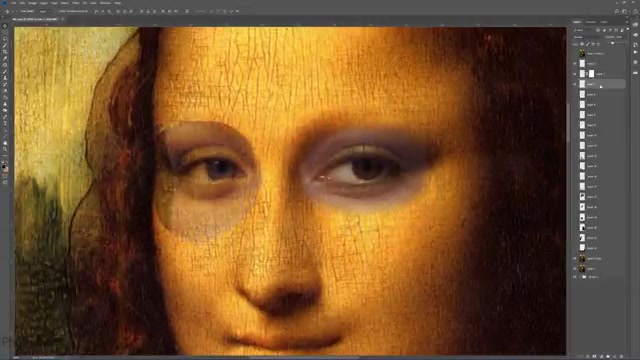Expand the Group 1 folder arrow
This screenshot has width=640, height=360.
coord(580,277)
